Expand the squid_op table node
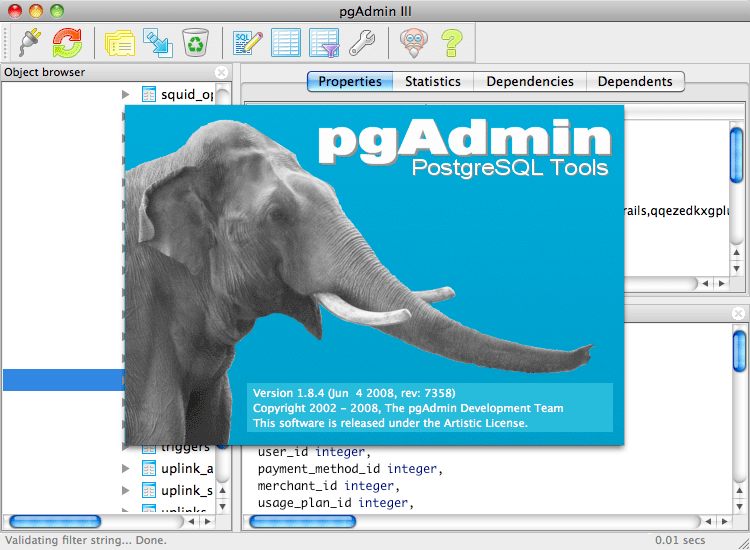This screenshot has width=750, height=550. [x=126, y=94]
